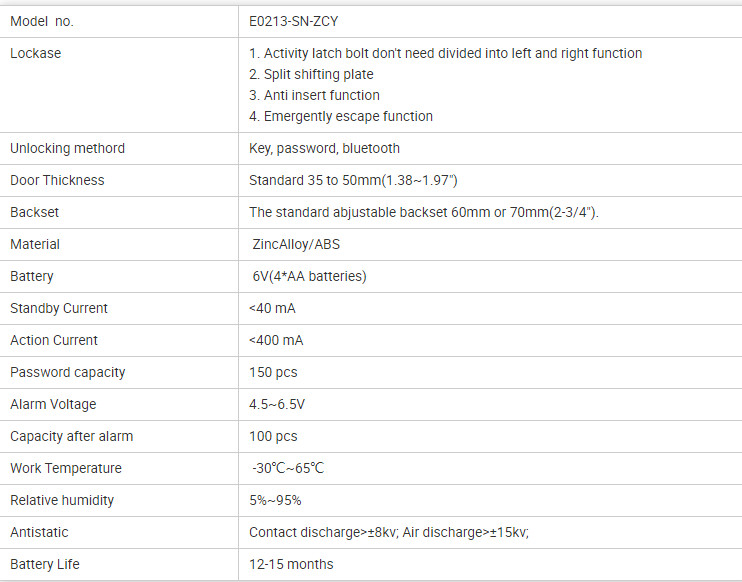Select 'Emergently escape function' entry
The image size is (742, 582).
pos(341,116)
